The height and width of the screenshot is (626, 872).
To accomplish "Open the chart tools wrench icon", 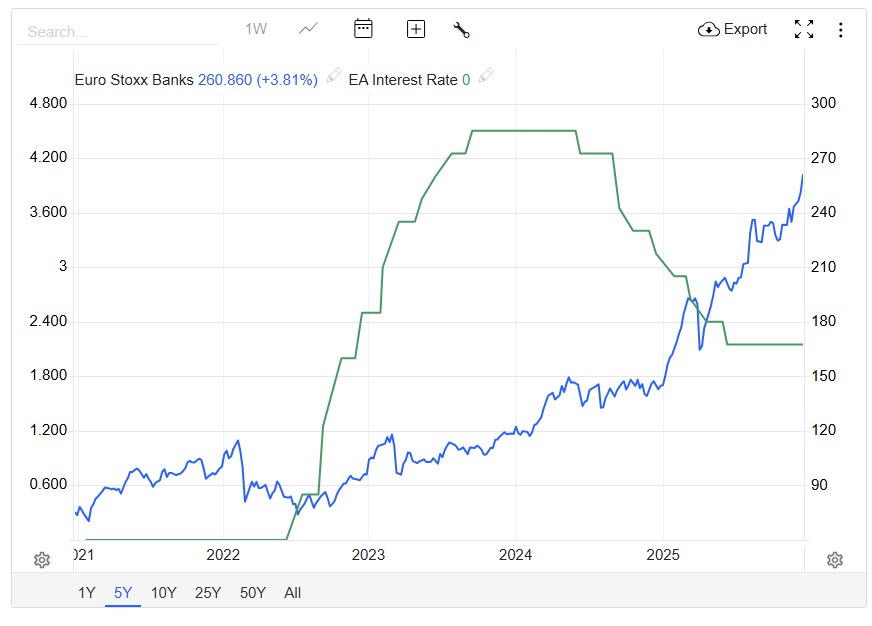I will click(x=461, y=29).
